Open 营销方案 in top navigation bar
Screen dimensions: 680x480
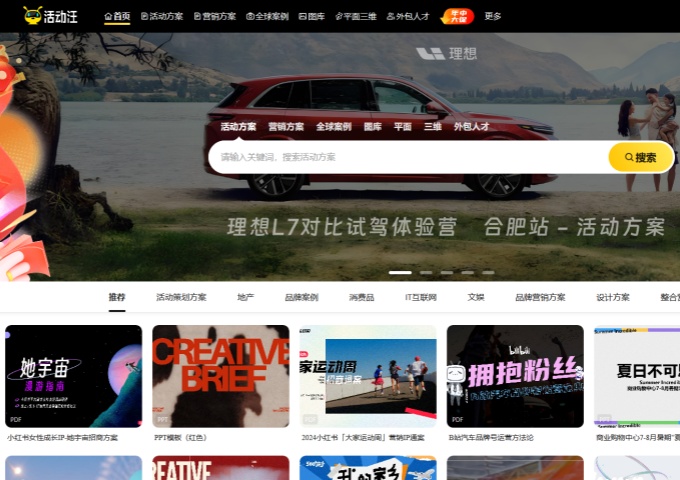215,16
